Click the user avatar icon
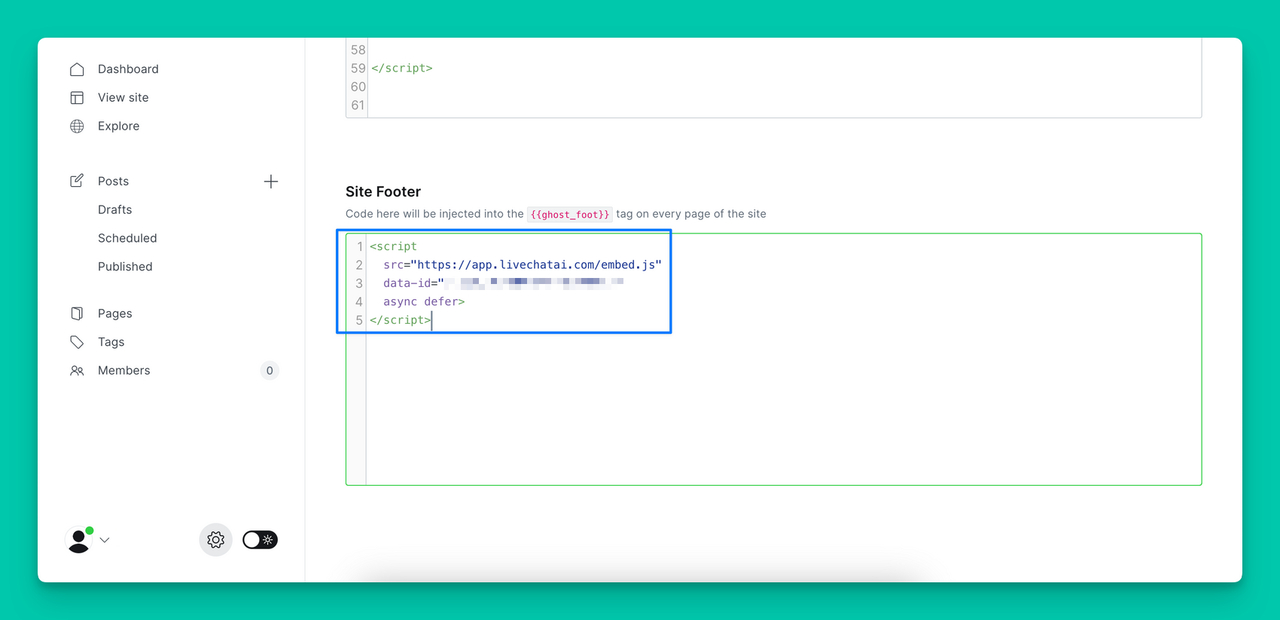 tap(78, 540)
